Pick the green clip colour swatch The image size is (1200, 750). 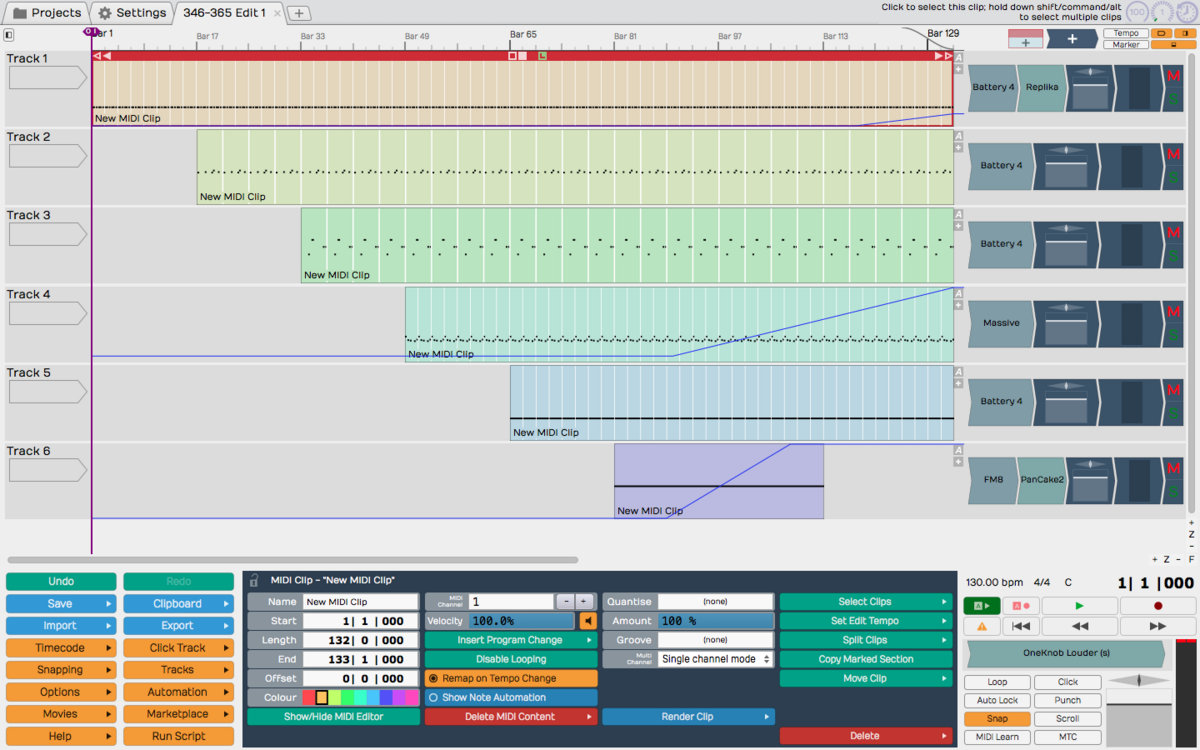[347, 697]
